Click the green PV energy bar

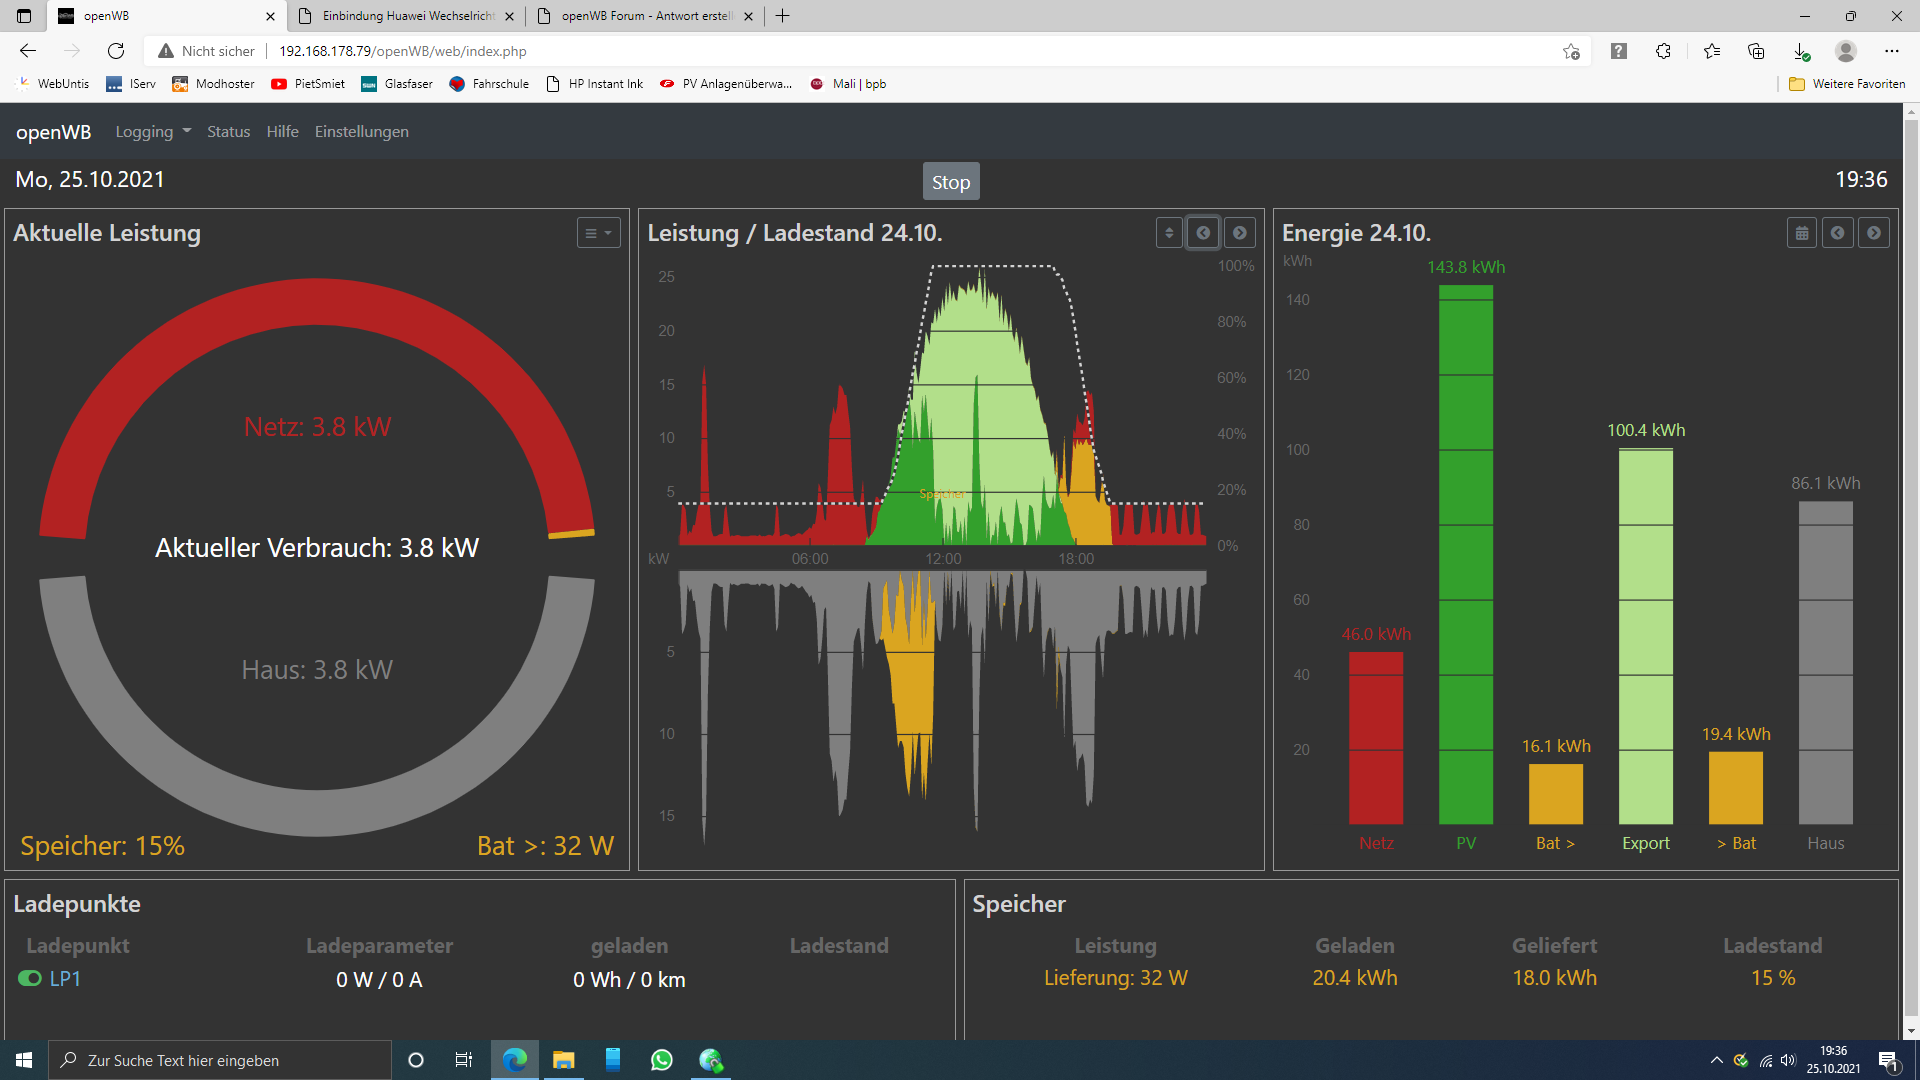1465,555
